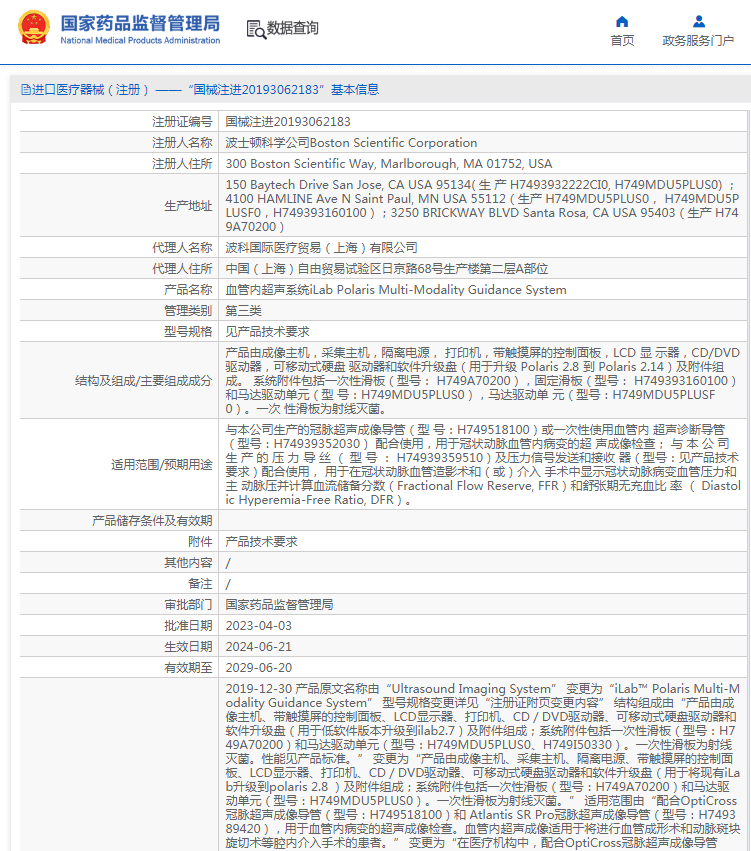Click the 生产地址 label

[x=188, y=206]
